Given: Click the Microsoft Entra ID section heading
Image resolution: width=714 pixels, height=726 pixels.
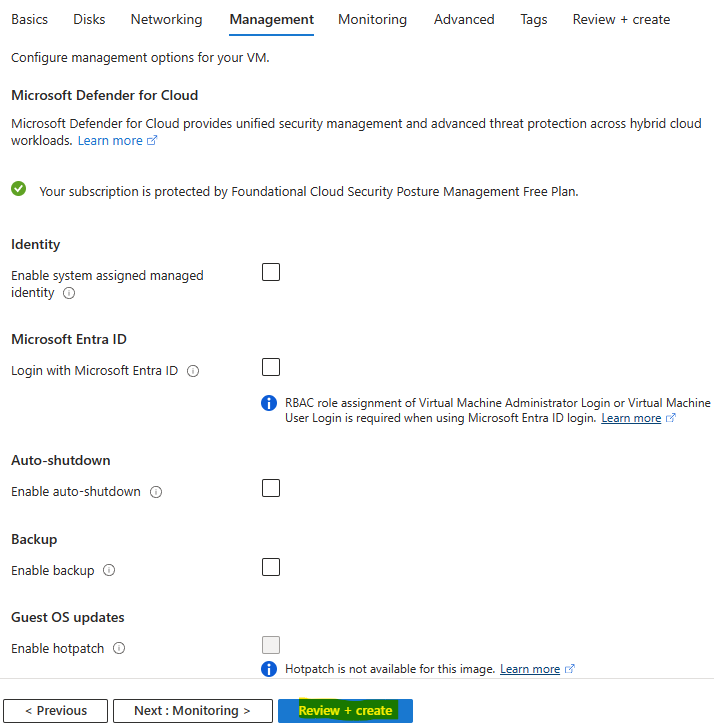Looking at the screenshot, I should coord(69,339).
